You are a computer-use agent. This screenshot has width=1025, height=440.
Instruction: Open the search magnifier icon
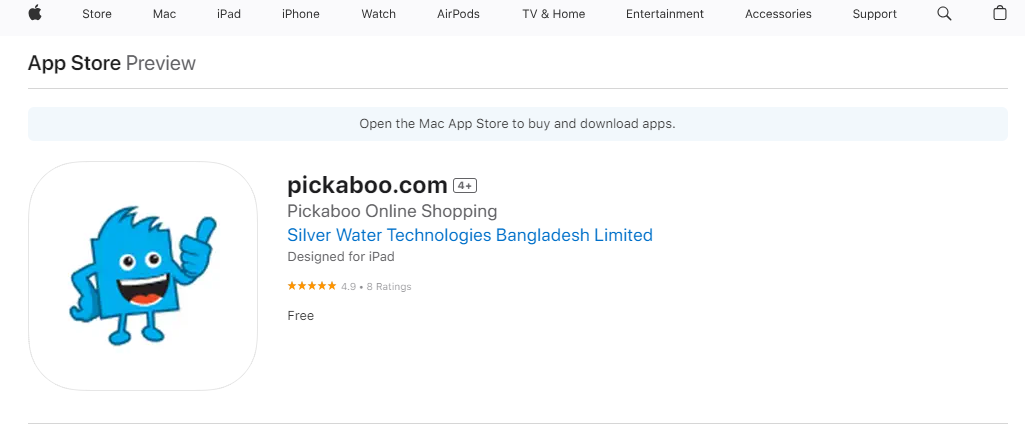tap(944, 14)
